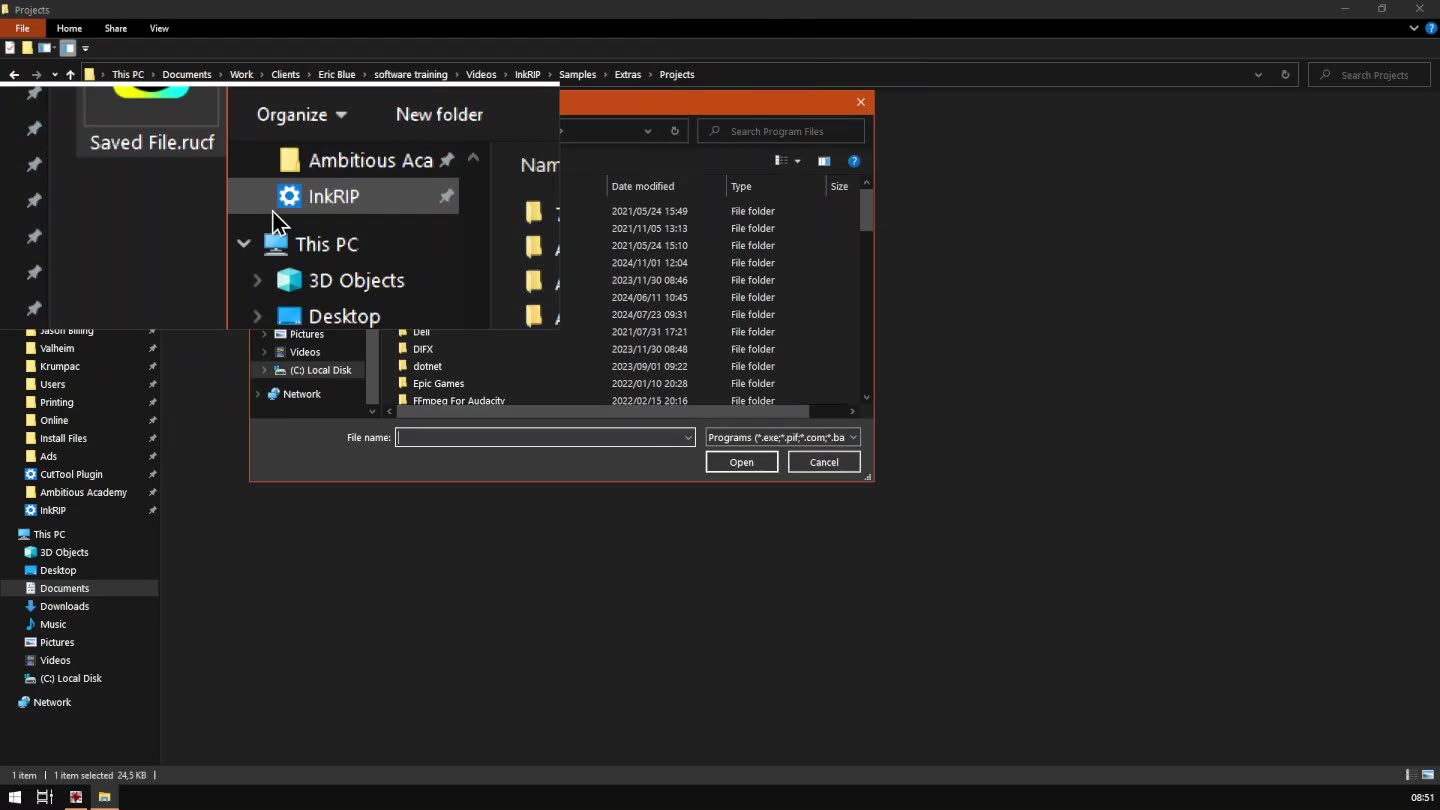Go up one folder with the up arrow
Viewport: 1440px width, 810px height.
[x=70, y=75]
